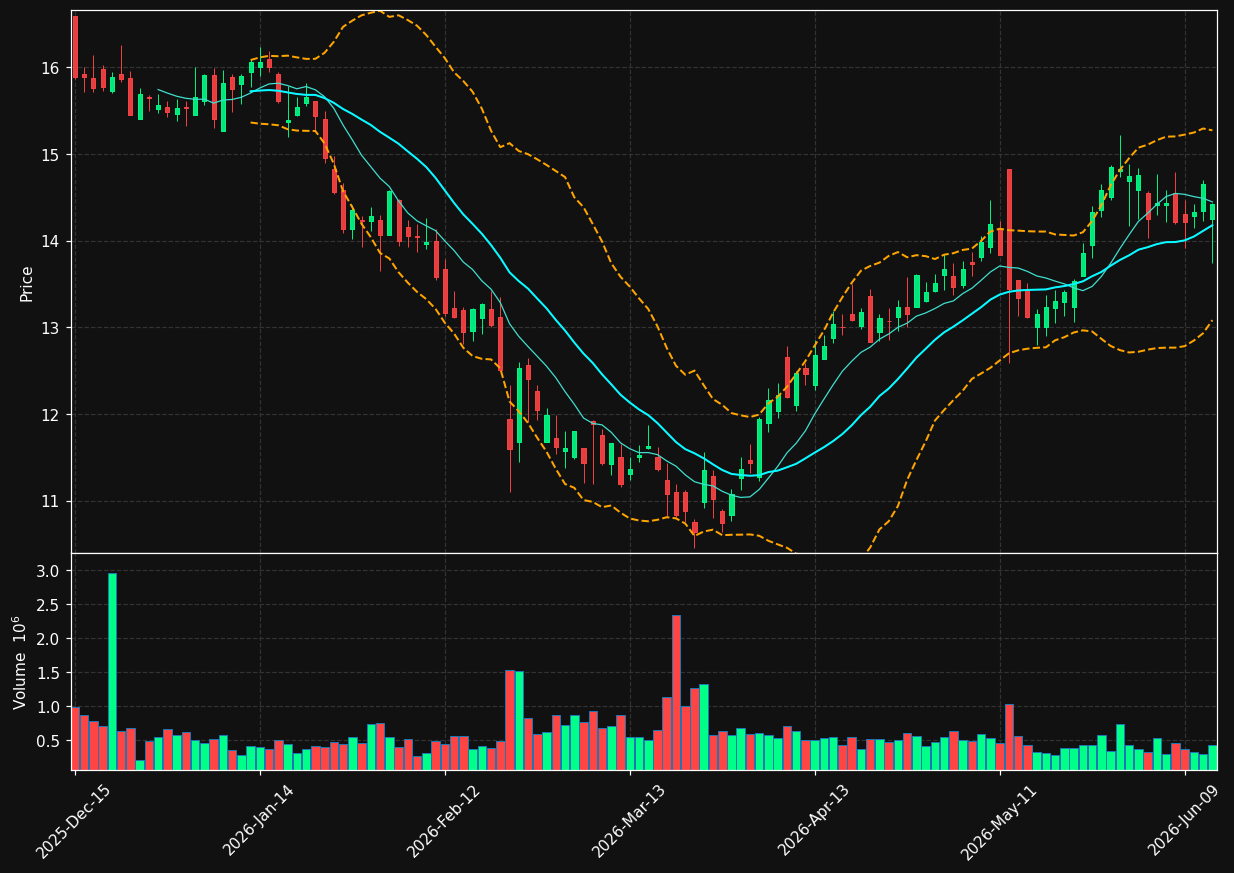Image resolution: width=1234 pixels, height=873 pixels.
Task: Select the price tick label 12
Action: [x=52, y=415]
